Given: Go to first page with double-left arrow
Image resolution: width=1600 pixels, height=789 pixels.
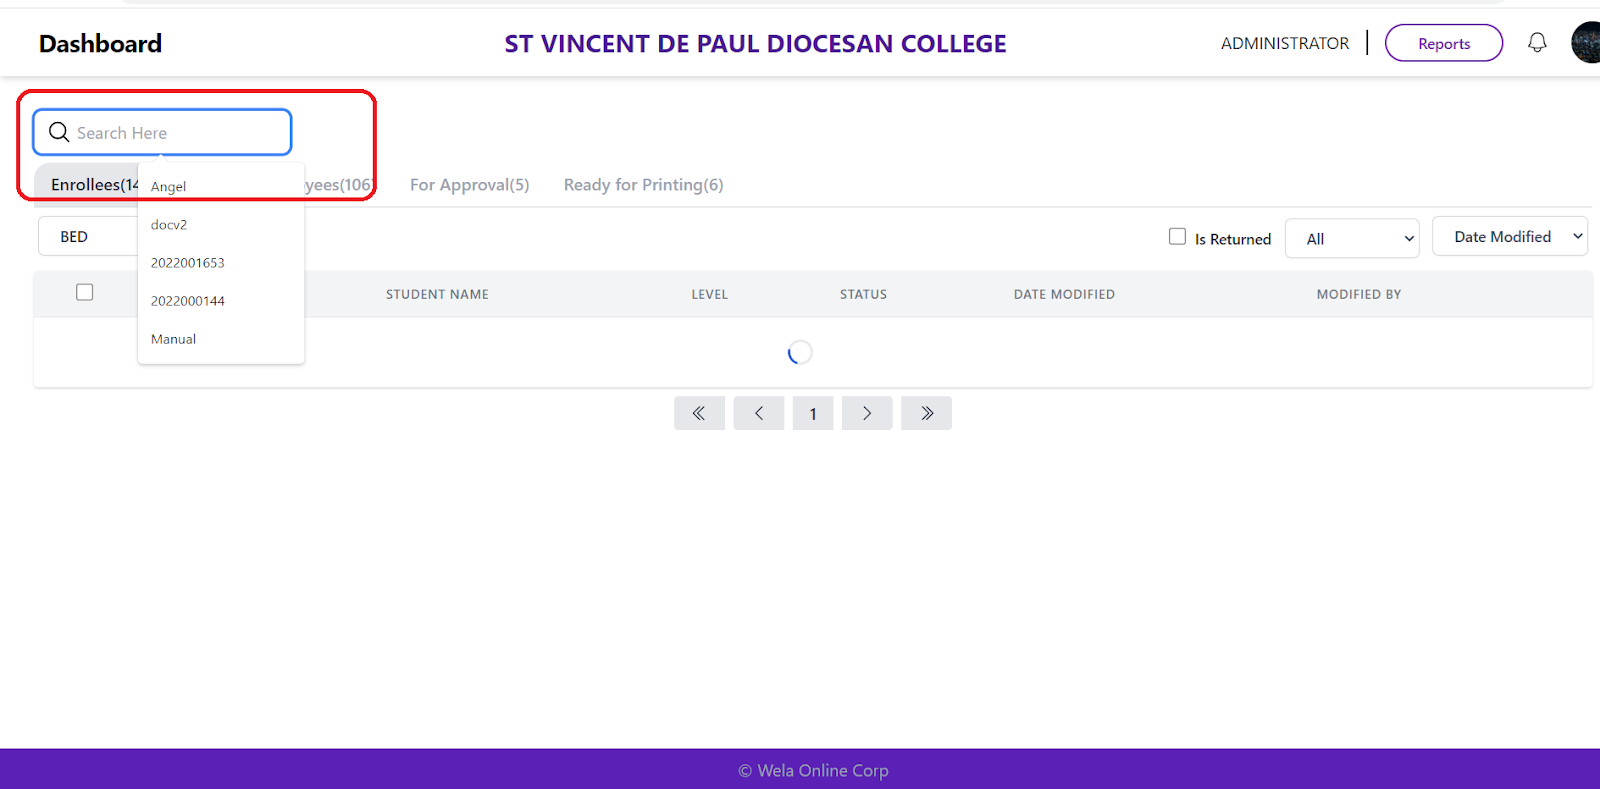Looking at the screenshot, I should click(699, 413).
